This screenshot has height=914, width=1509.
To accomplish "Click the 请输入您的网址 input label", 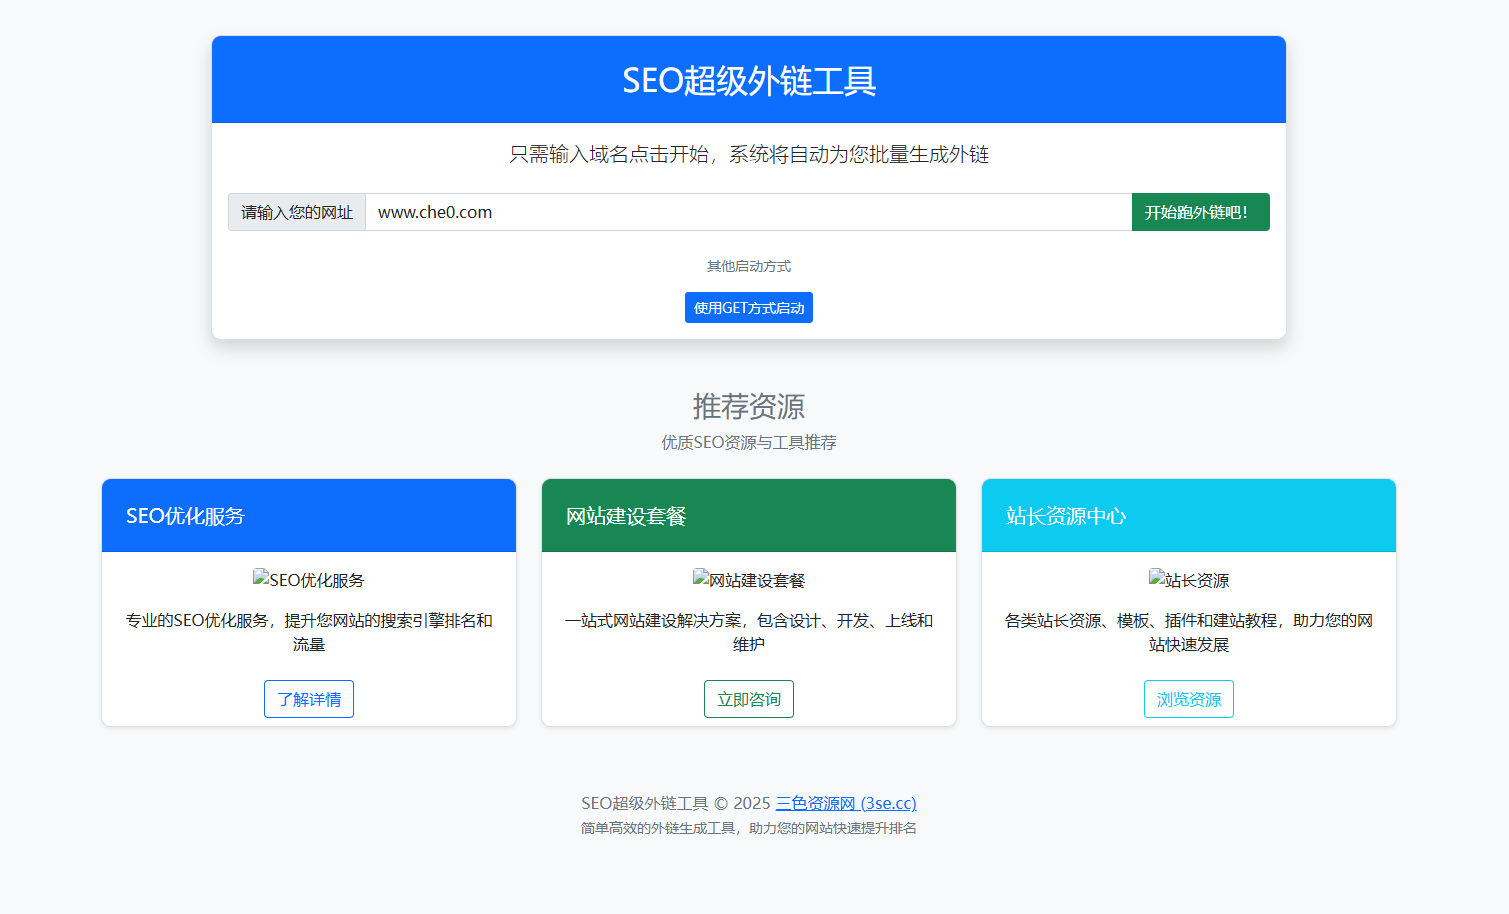I will pyautogui.click(x=296, y=212).
